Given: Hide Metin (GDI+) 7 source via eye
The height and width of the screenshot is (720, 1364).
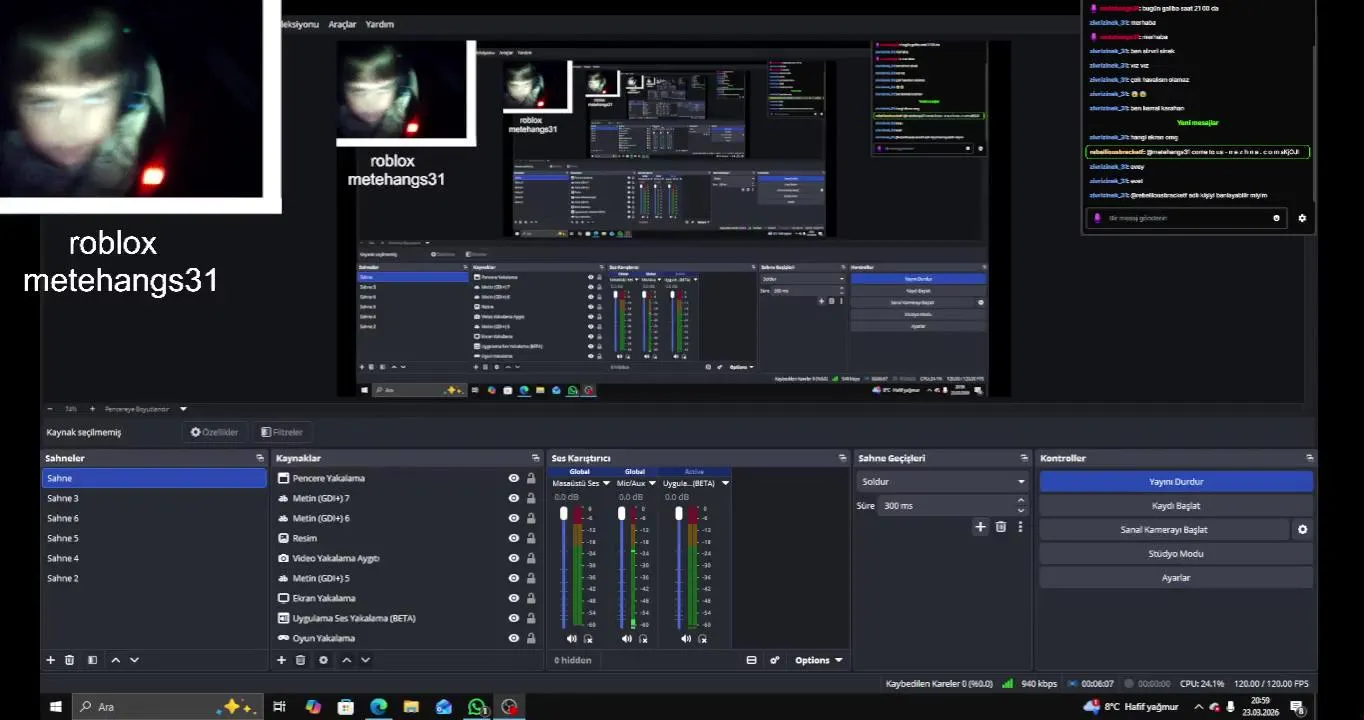Looking at the screenshot, I should [x=514, y=498].
